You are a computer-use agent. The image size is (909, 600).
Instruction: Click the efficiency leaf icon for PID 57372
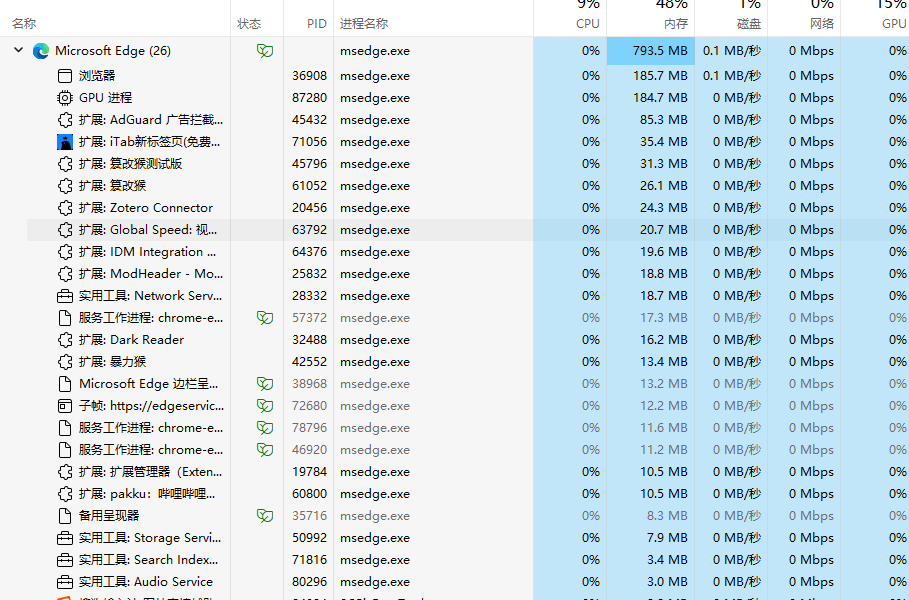point(265,318)
